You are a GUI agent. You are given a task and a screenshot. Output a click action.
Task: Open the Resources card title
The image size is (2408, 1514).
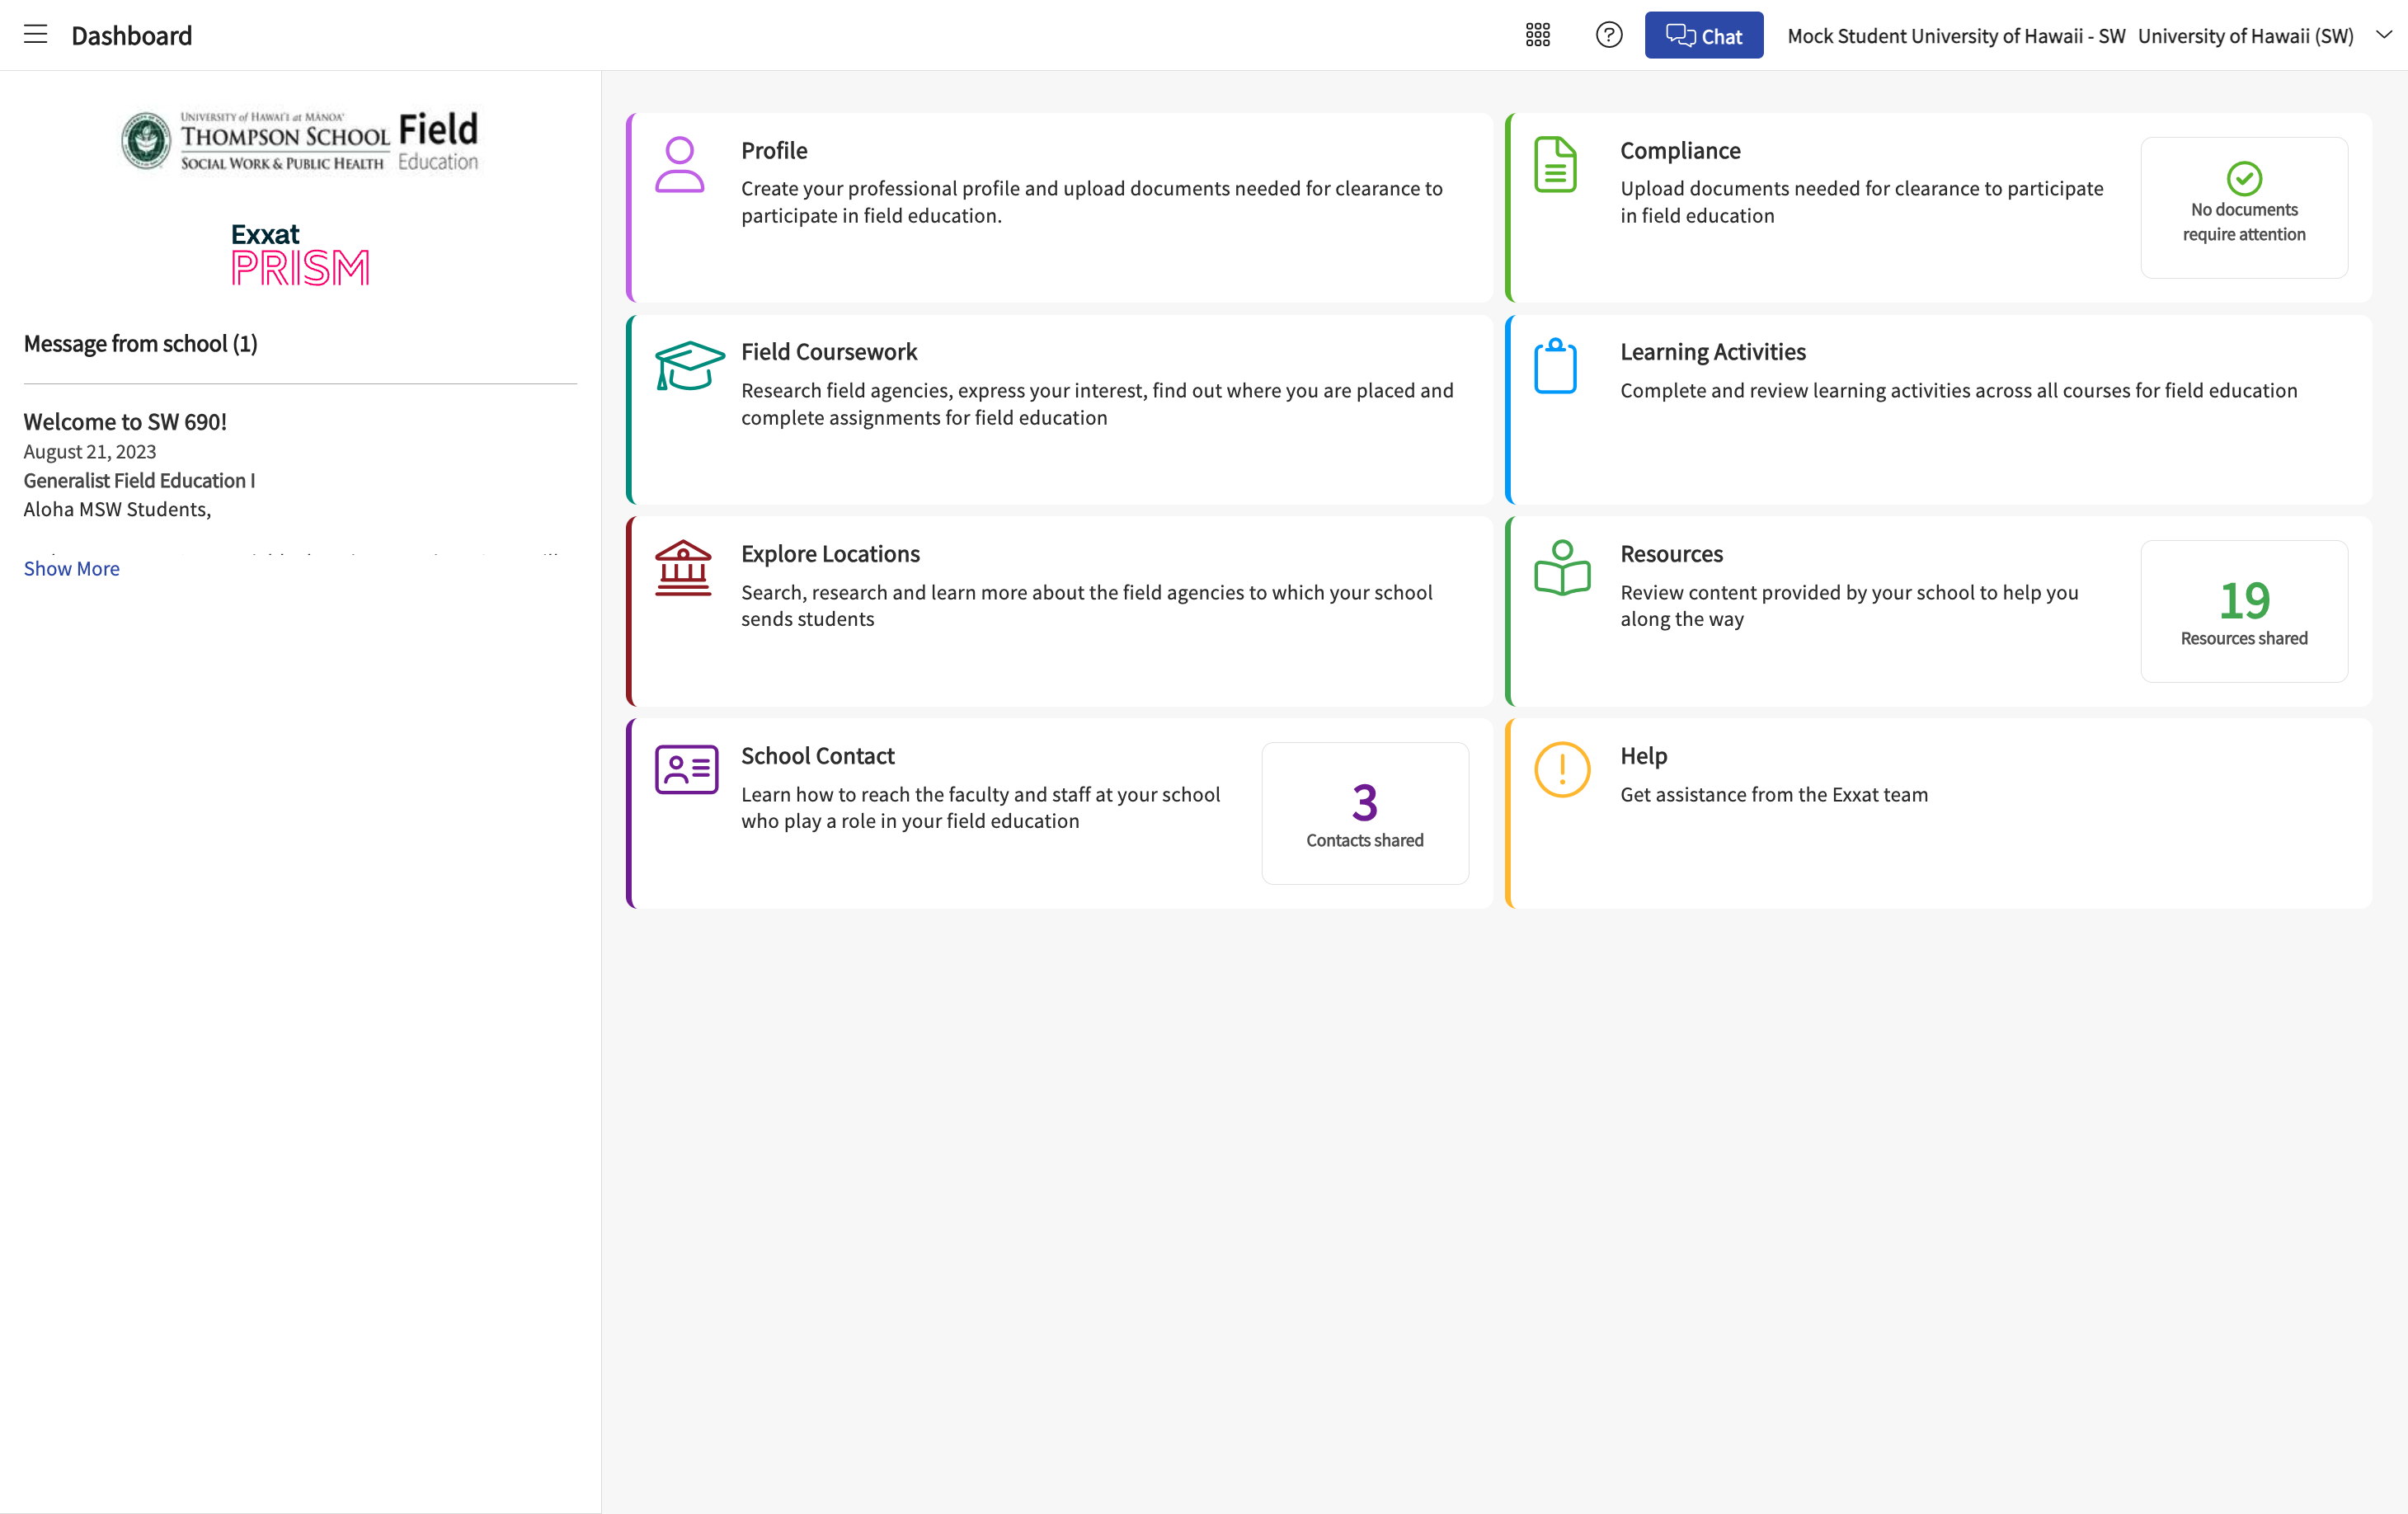pos(1672,554)
